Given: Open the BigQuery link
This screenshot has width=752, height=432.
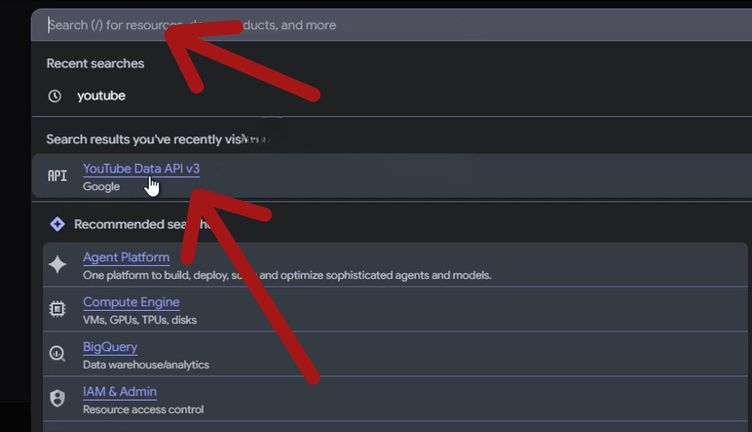Looking at the screenshot, I should tap(110, 347).
